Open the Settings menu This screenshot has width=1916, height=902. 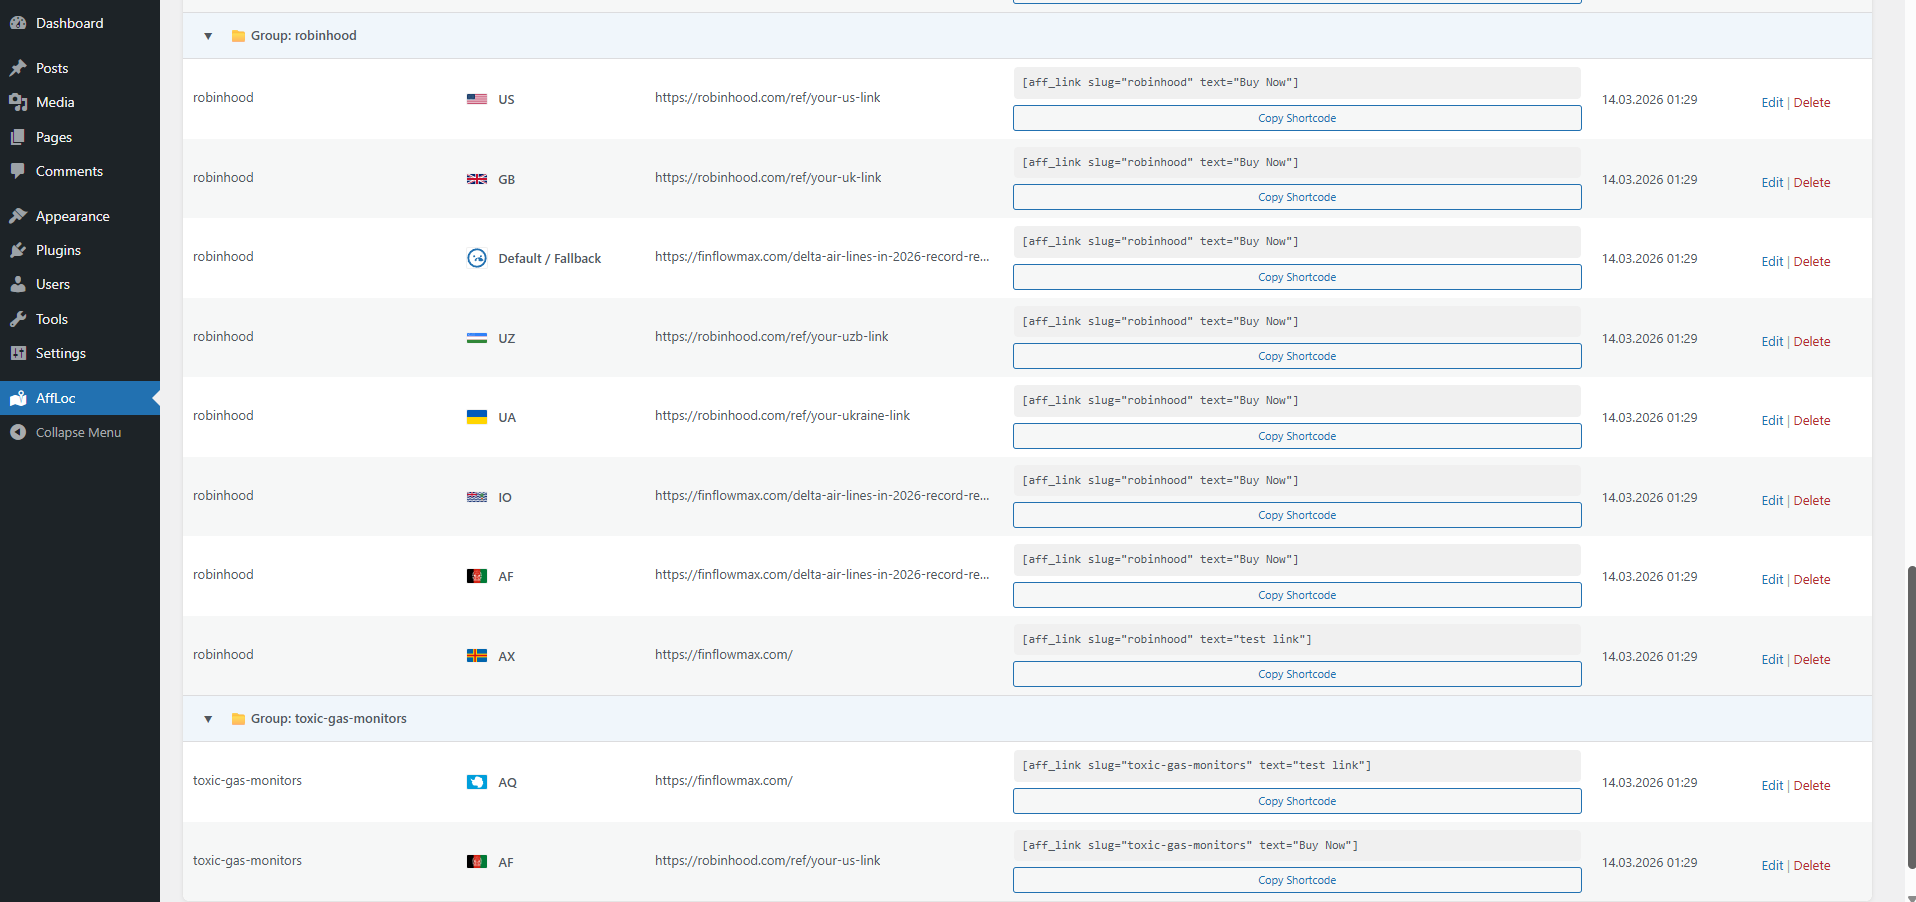coord(60,353)
